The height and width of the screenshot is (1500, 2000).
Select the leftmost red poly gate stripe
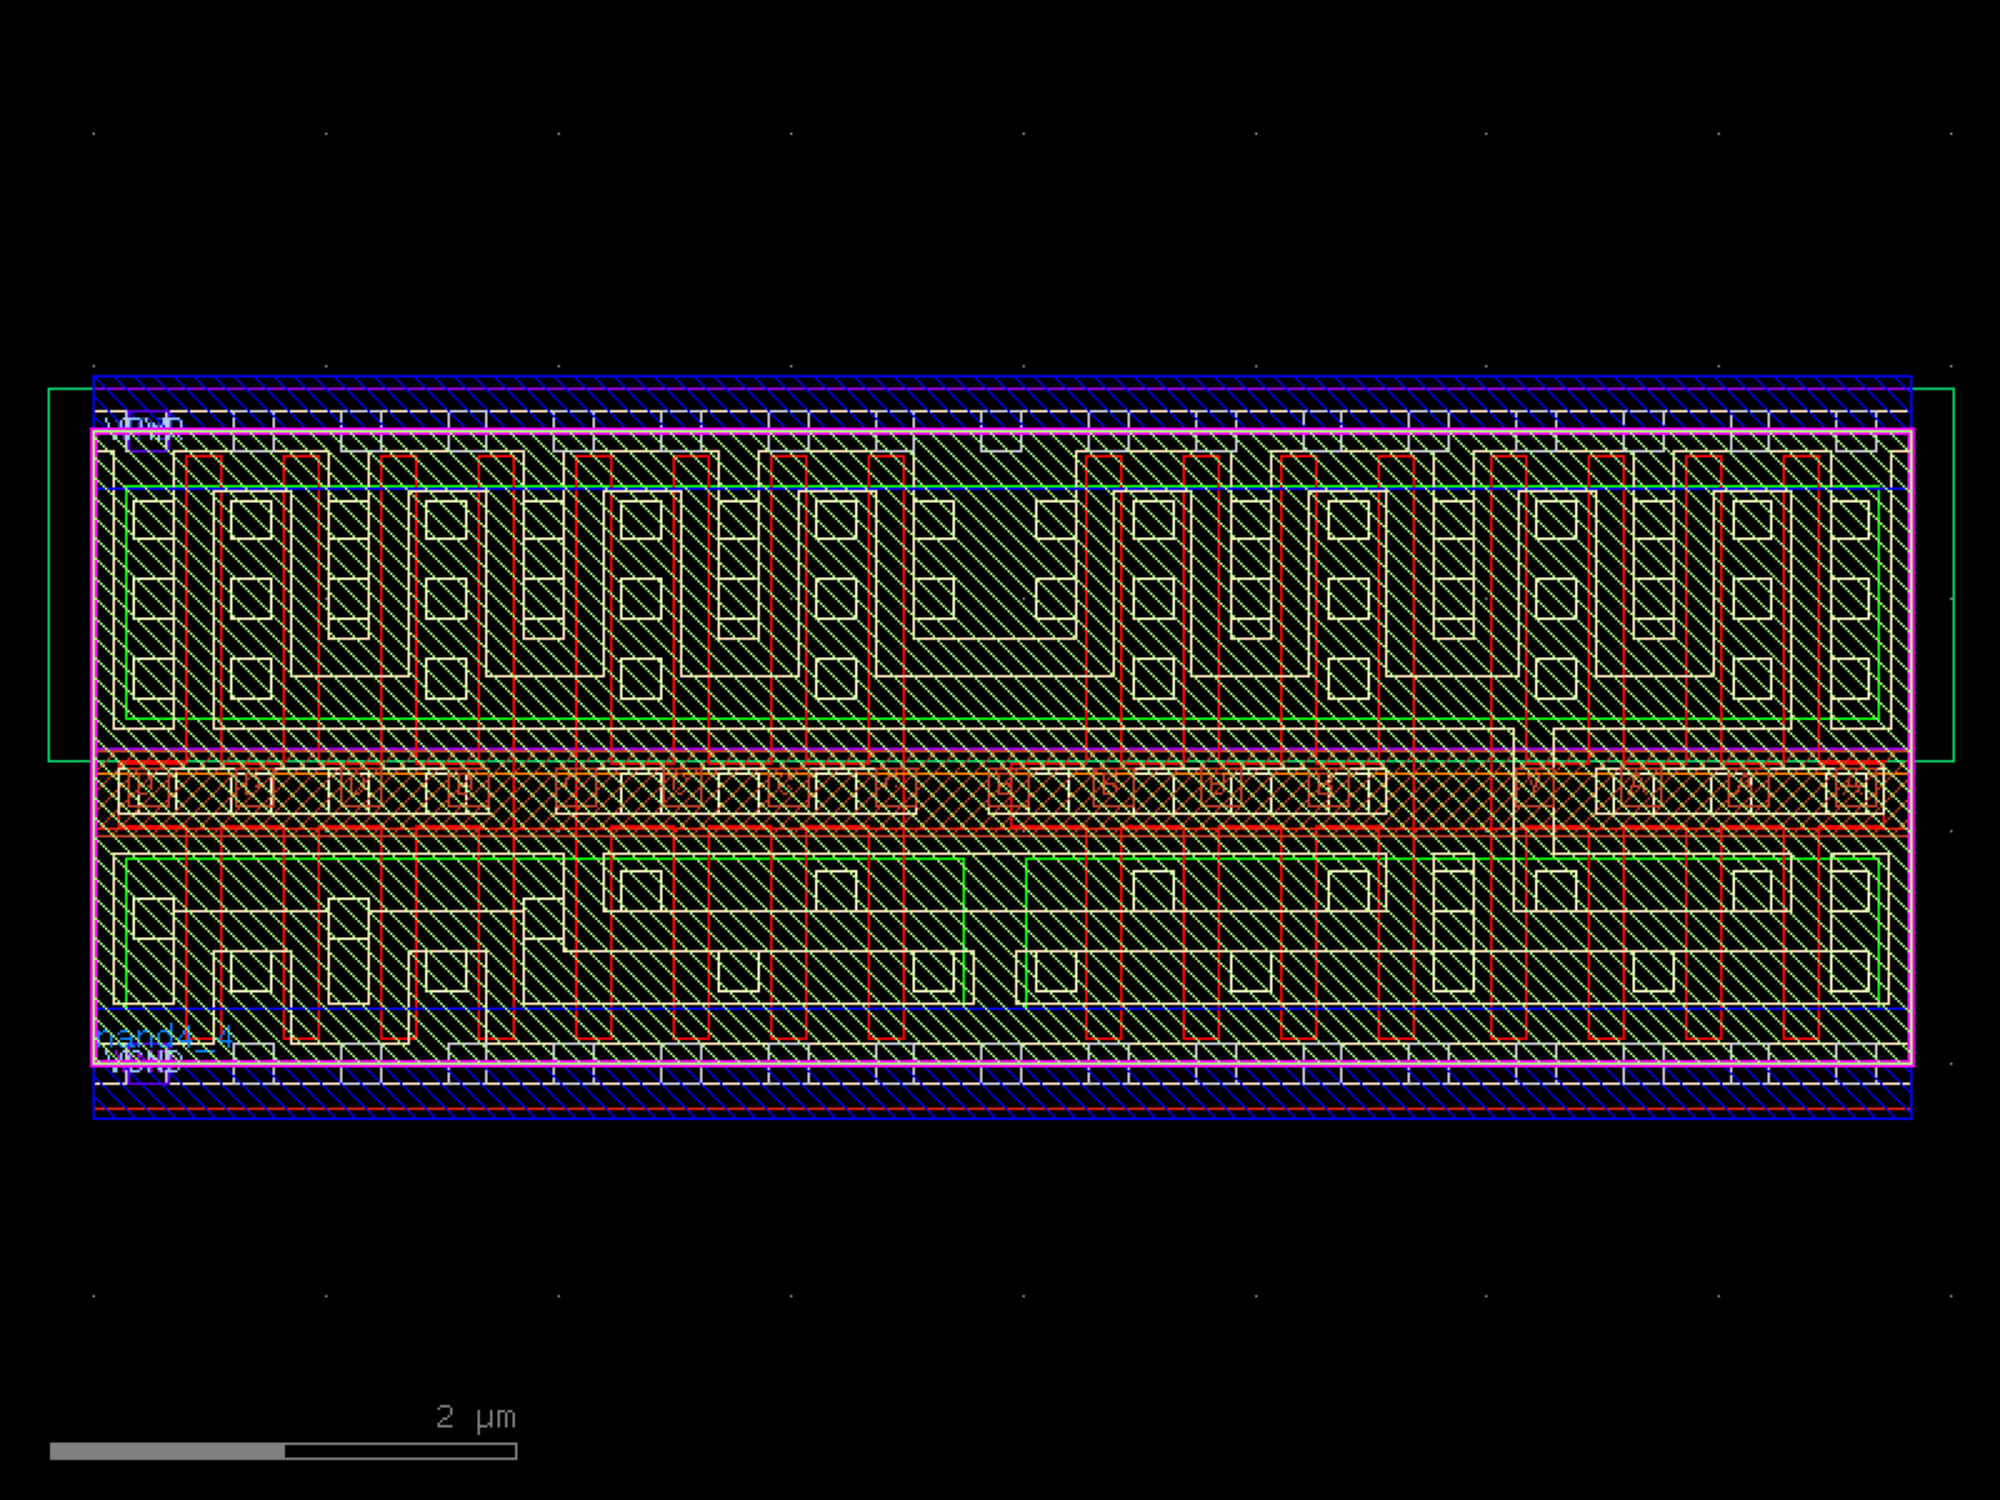coord(203,600)
